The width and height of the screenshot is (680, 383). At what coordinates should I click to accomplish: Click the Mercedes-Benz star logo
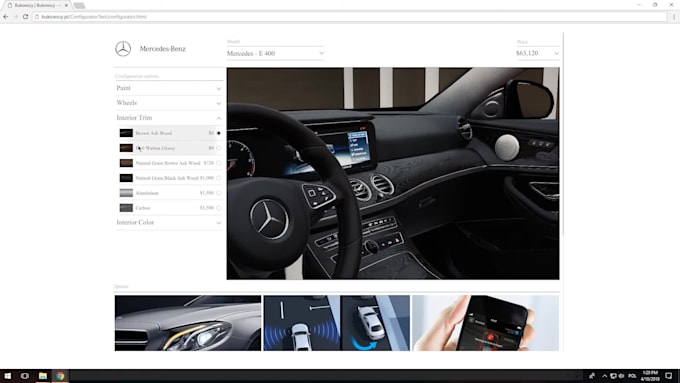123,49
